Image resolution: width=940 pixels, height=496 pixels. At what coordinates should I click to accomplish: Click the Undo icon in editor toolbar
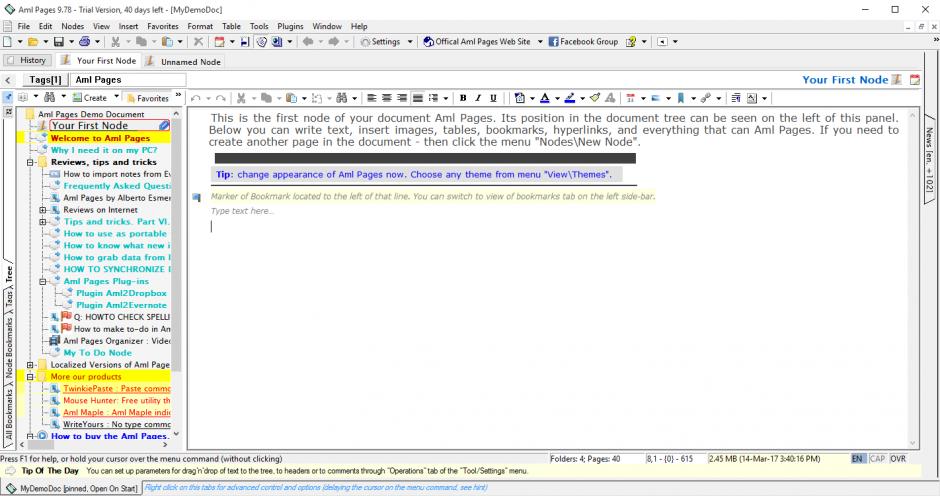[x=195, y=98]
